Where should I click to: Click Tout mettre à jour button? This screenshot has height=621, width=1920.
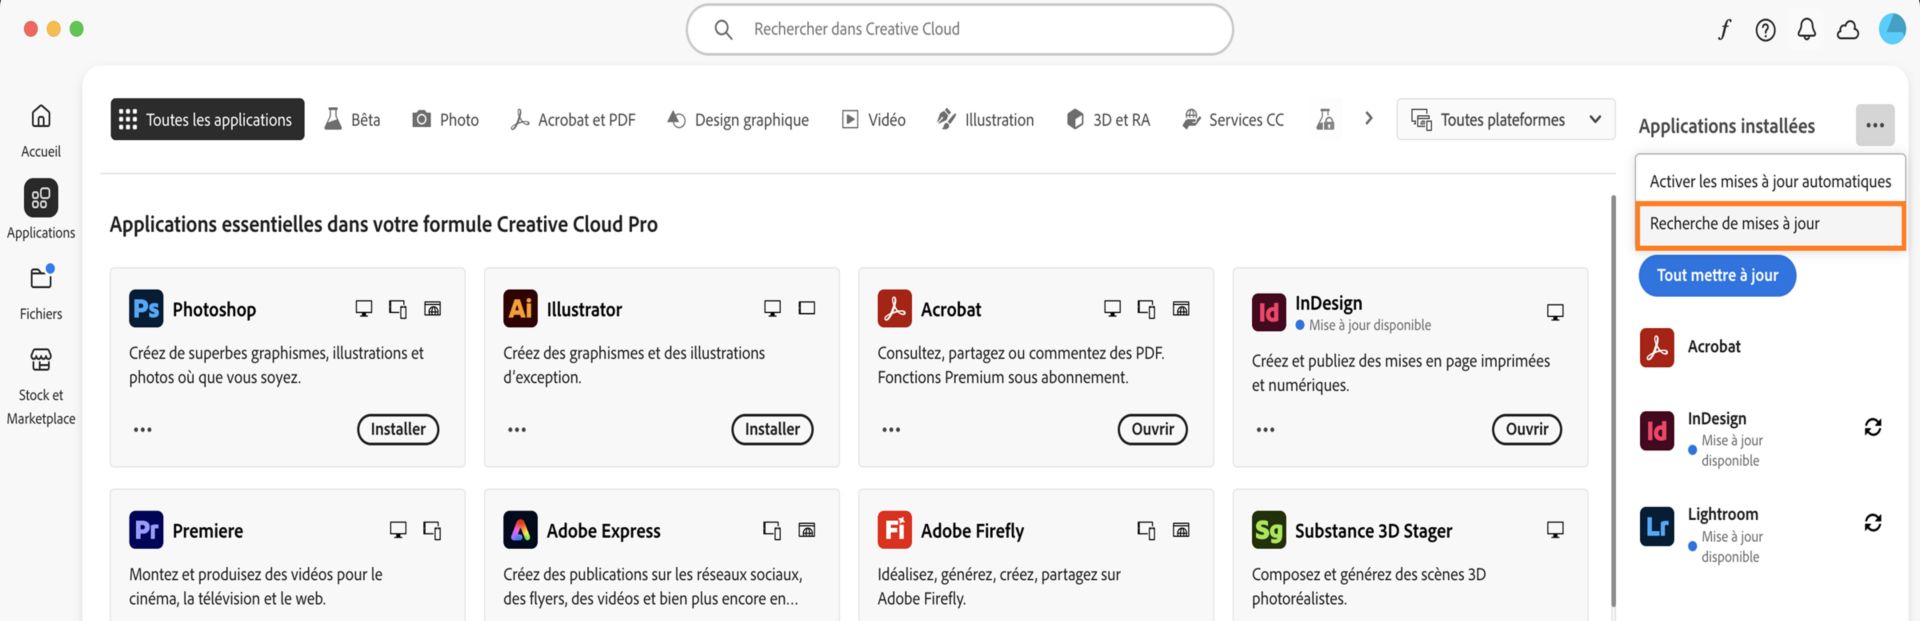pyautogui.click(x=1717, y=276)
